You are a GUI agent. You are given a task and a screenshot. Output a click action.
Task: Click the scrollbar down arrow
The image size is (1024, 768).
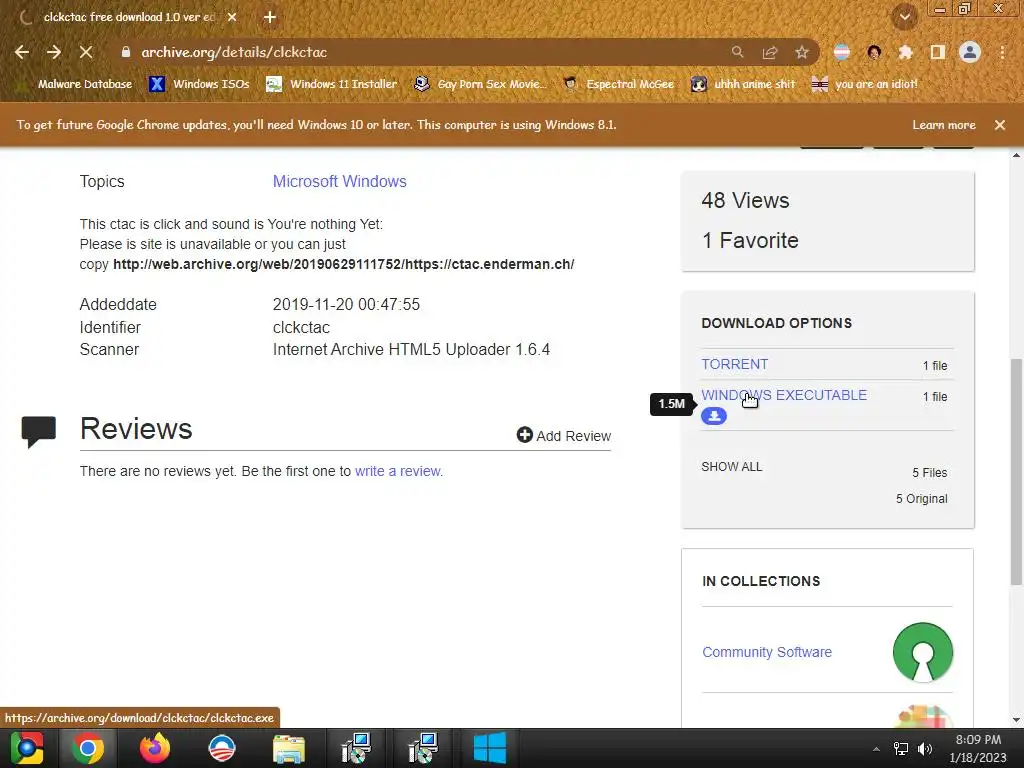tap(1016, 720)
